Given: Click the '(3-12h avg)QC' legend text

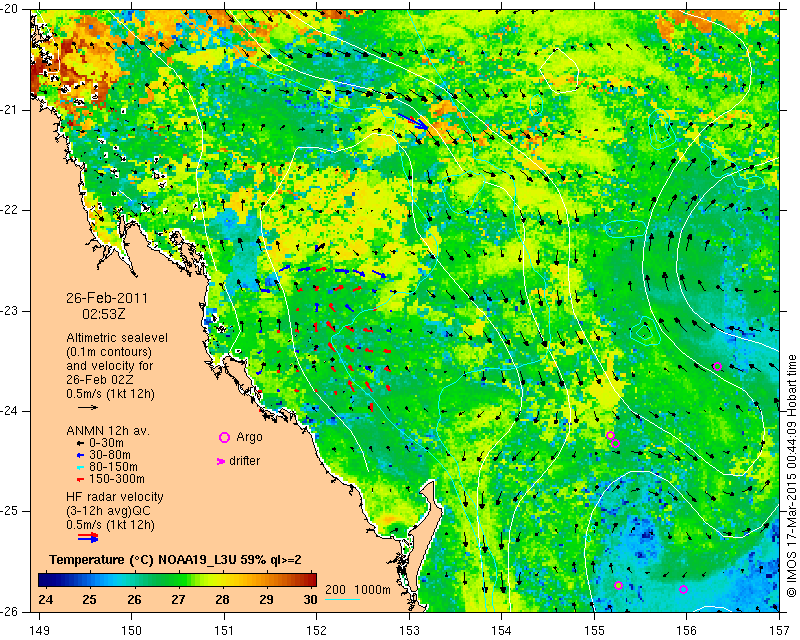Looking at the screenshot, I should tap(108, 511).
